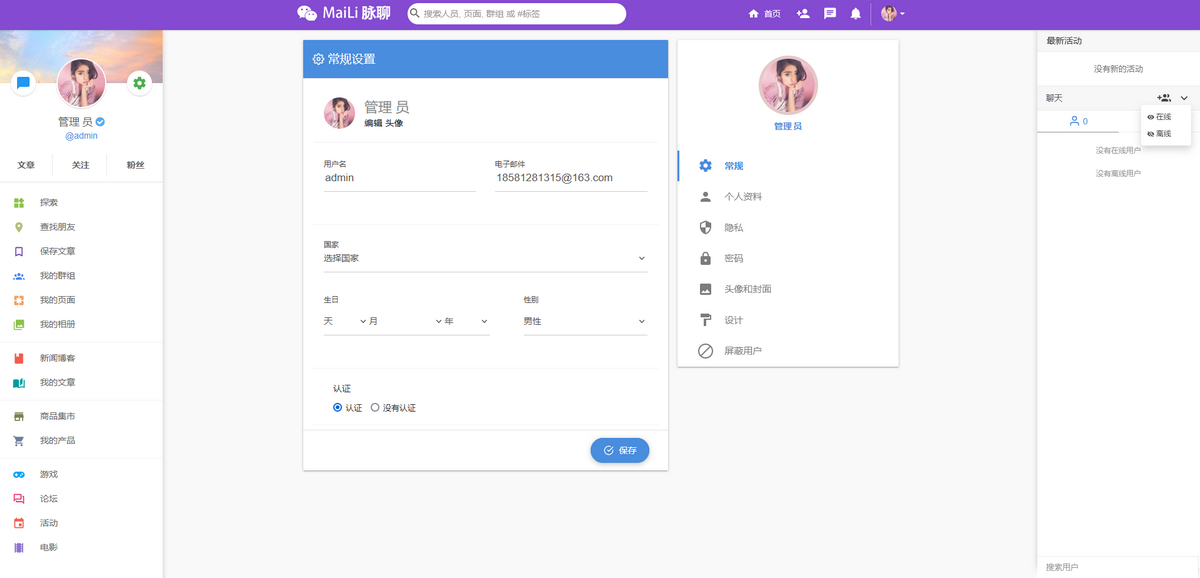Screen dimensions: 1200x578
Task: Select the 没有认证 unverified radio button
Action: click(375, 408)
